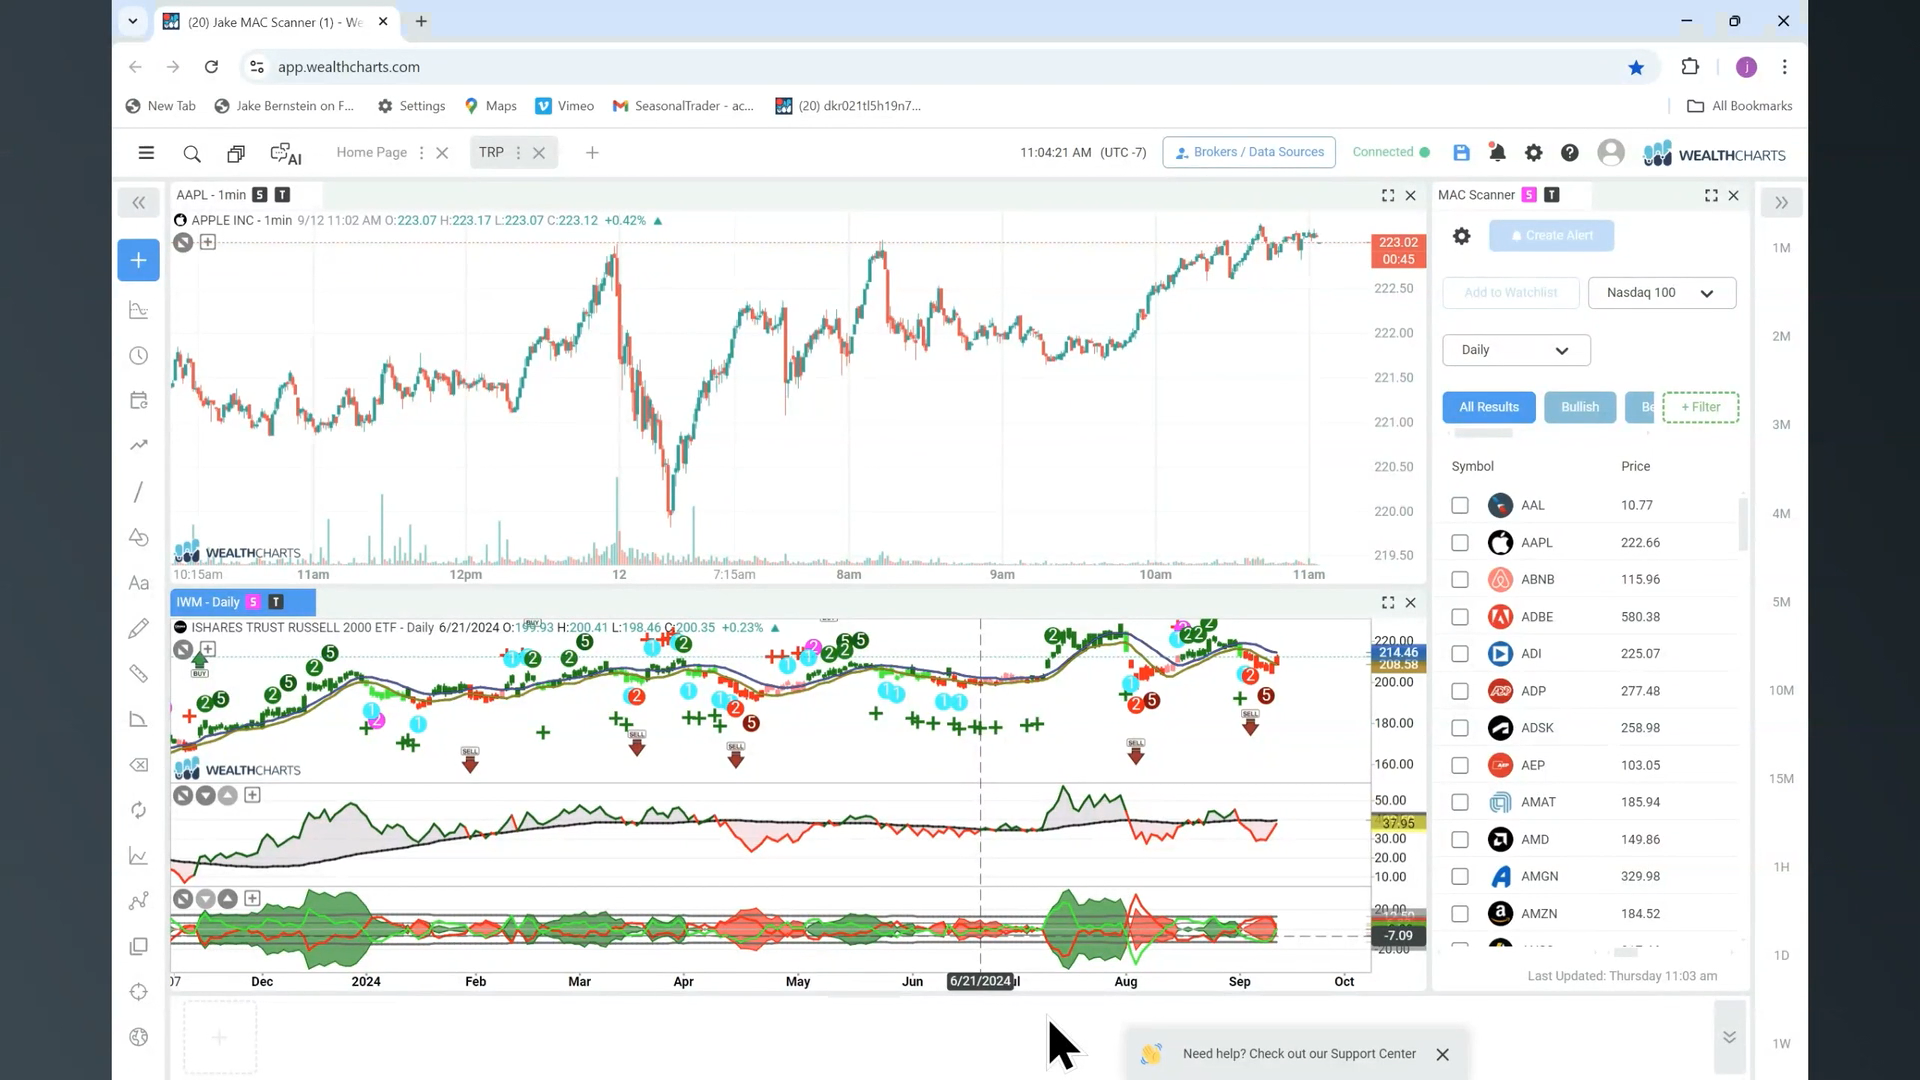
Task: Click the eraser tool in sidebar
Action: tap(138, 765)
